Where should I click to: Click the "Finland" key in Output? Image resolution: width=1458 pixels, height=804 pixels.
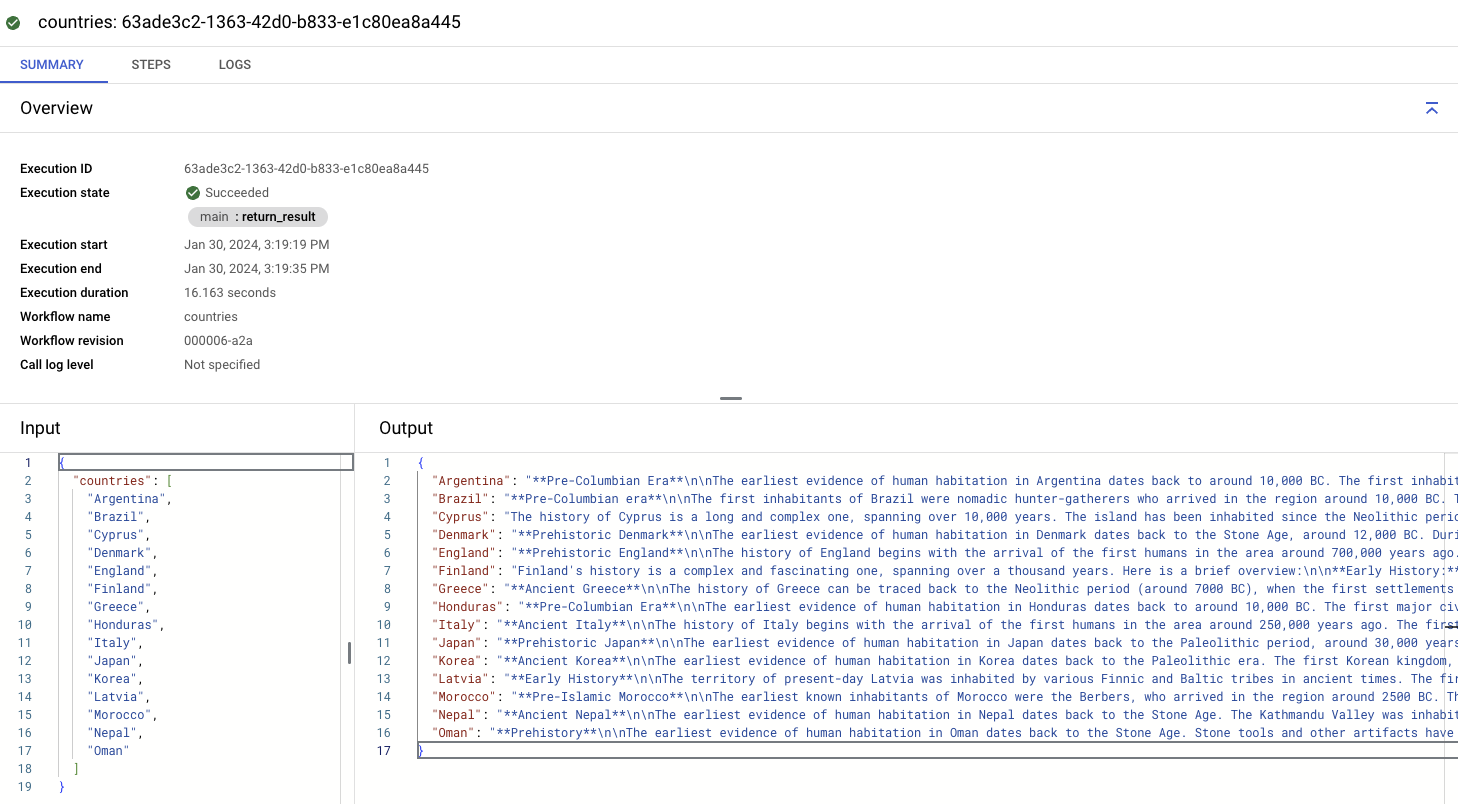pos(465,571)
